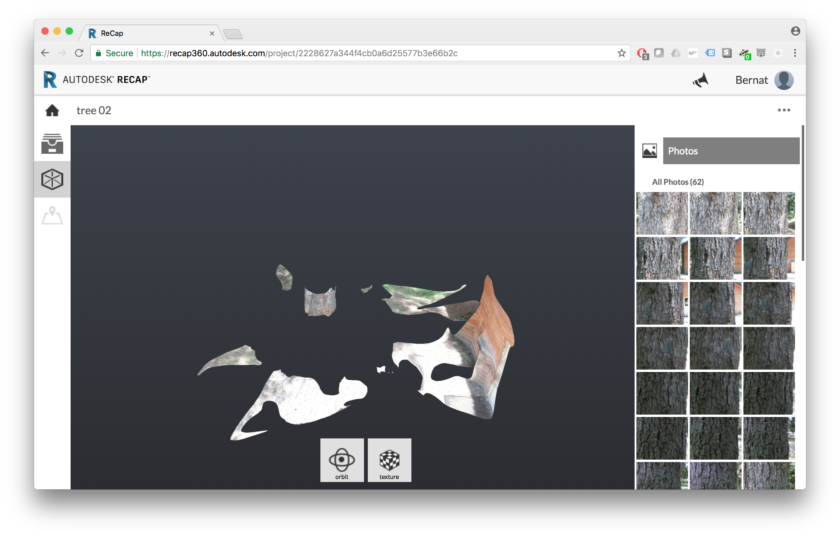Toggle the texture display mode
Viewport: 840px width, 538px height.
[x=389, y=460]
